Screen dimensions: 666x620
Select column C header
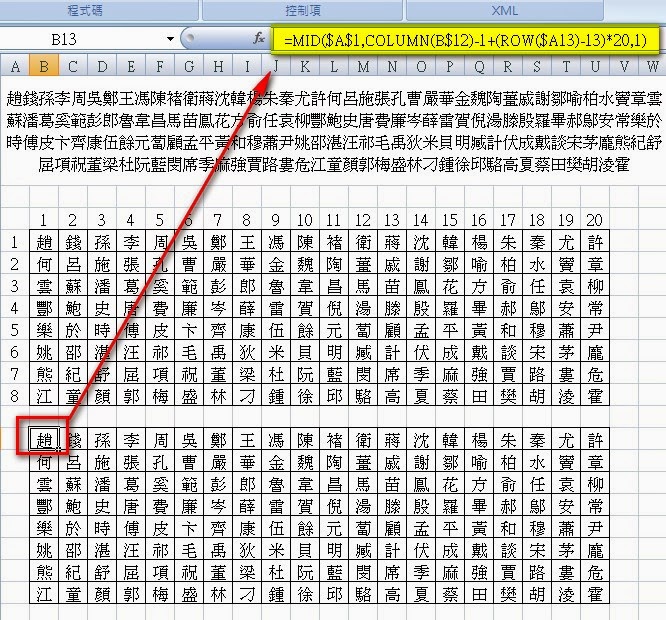73,66
